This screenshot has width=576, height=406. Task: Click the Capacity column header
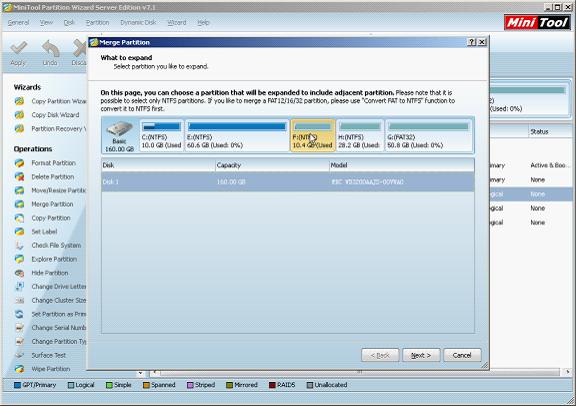tap(272, 165)
